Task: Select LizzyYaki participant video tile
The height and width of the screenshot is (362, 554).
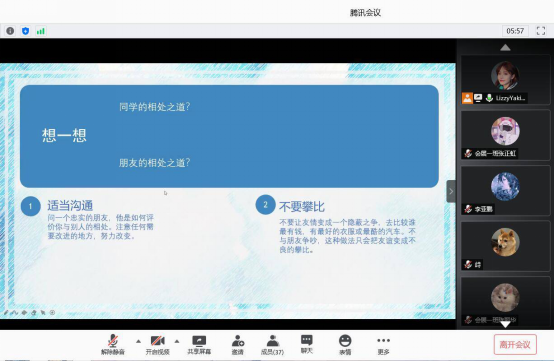Action: [x=505, y=80]
